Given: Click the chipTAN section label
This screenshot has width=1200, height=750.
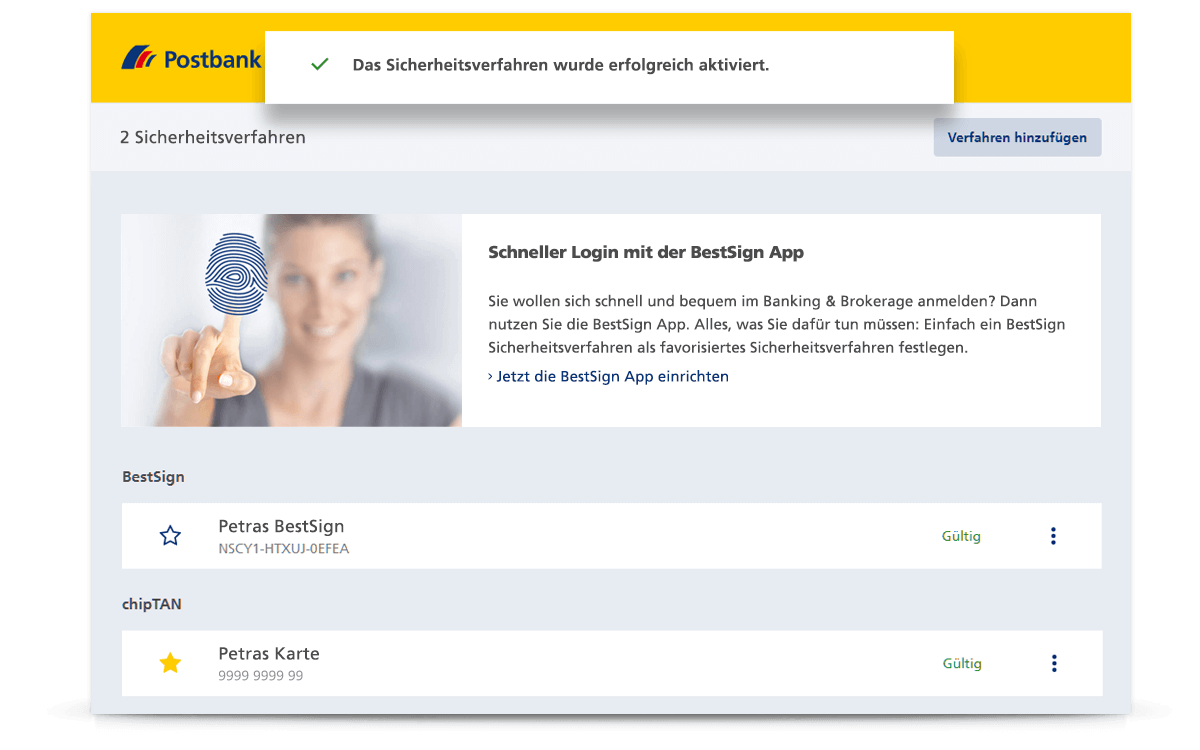Looking at the screenshot, I should click(152, 604).
